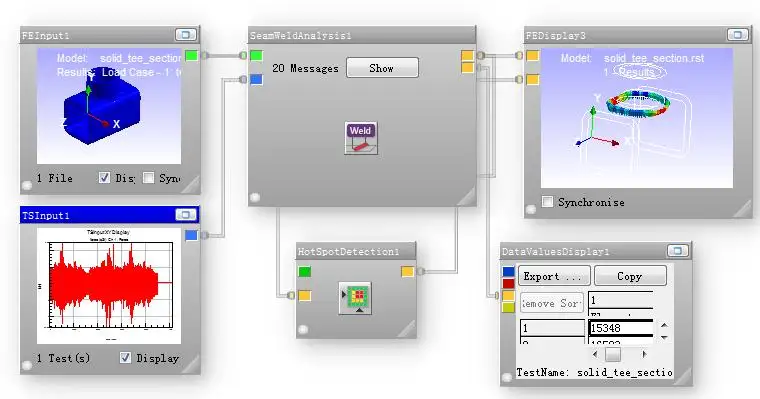Click the TSInput1 status indicator circle

(27, 365)
